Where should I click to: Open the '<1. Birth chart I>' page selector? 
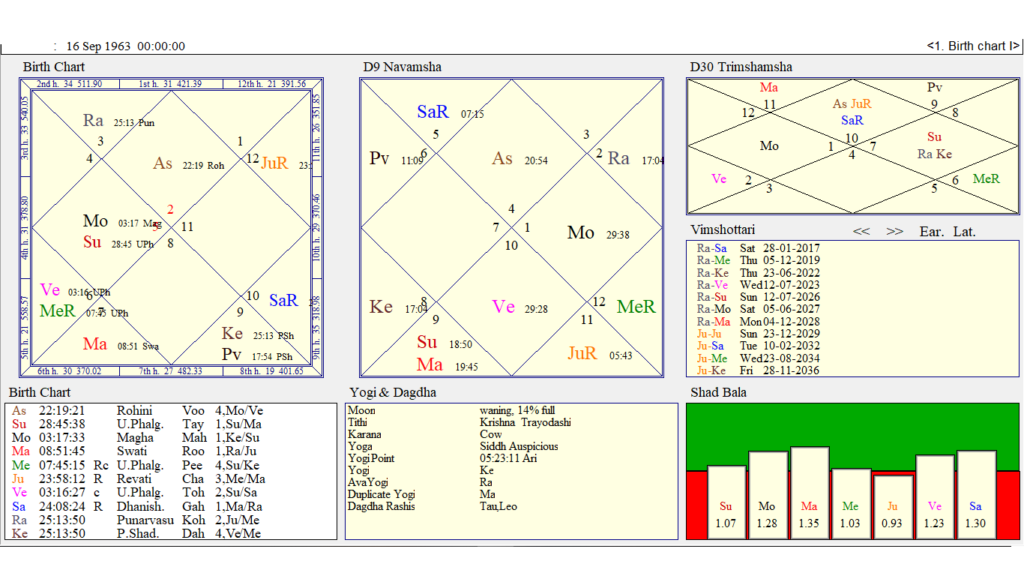tap(972, 46)
